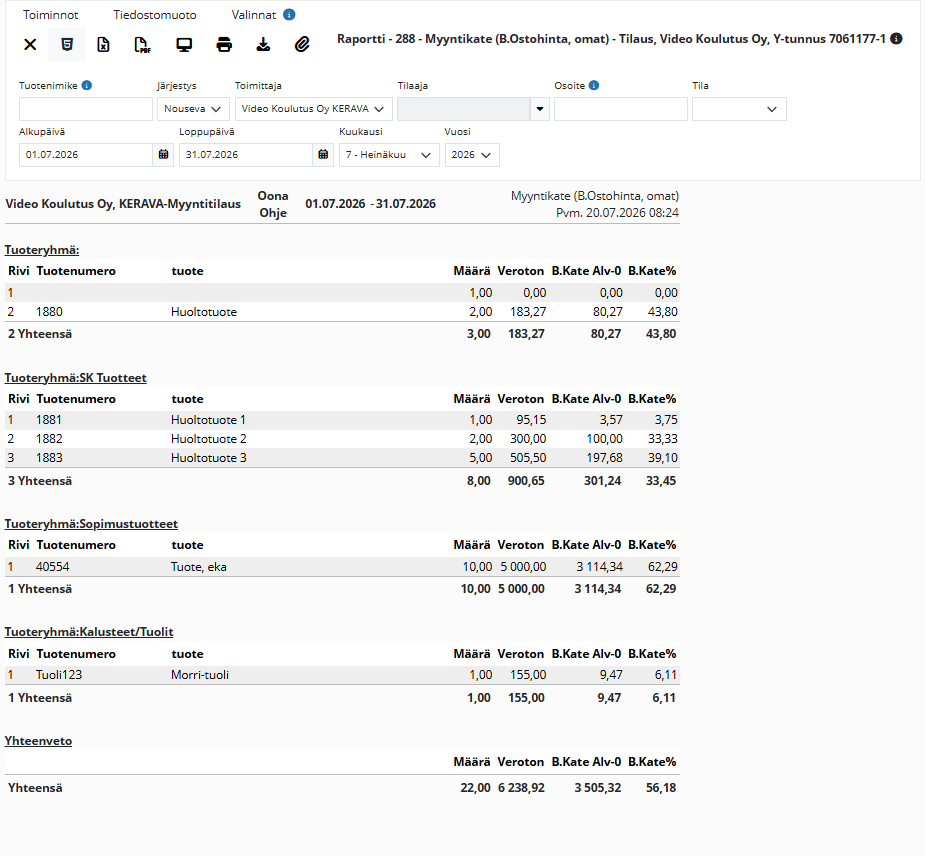The image size is (925, 856).
Task: Open calendar picker for Alkupäivä
Action: pos(163,155)
